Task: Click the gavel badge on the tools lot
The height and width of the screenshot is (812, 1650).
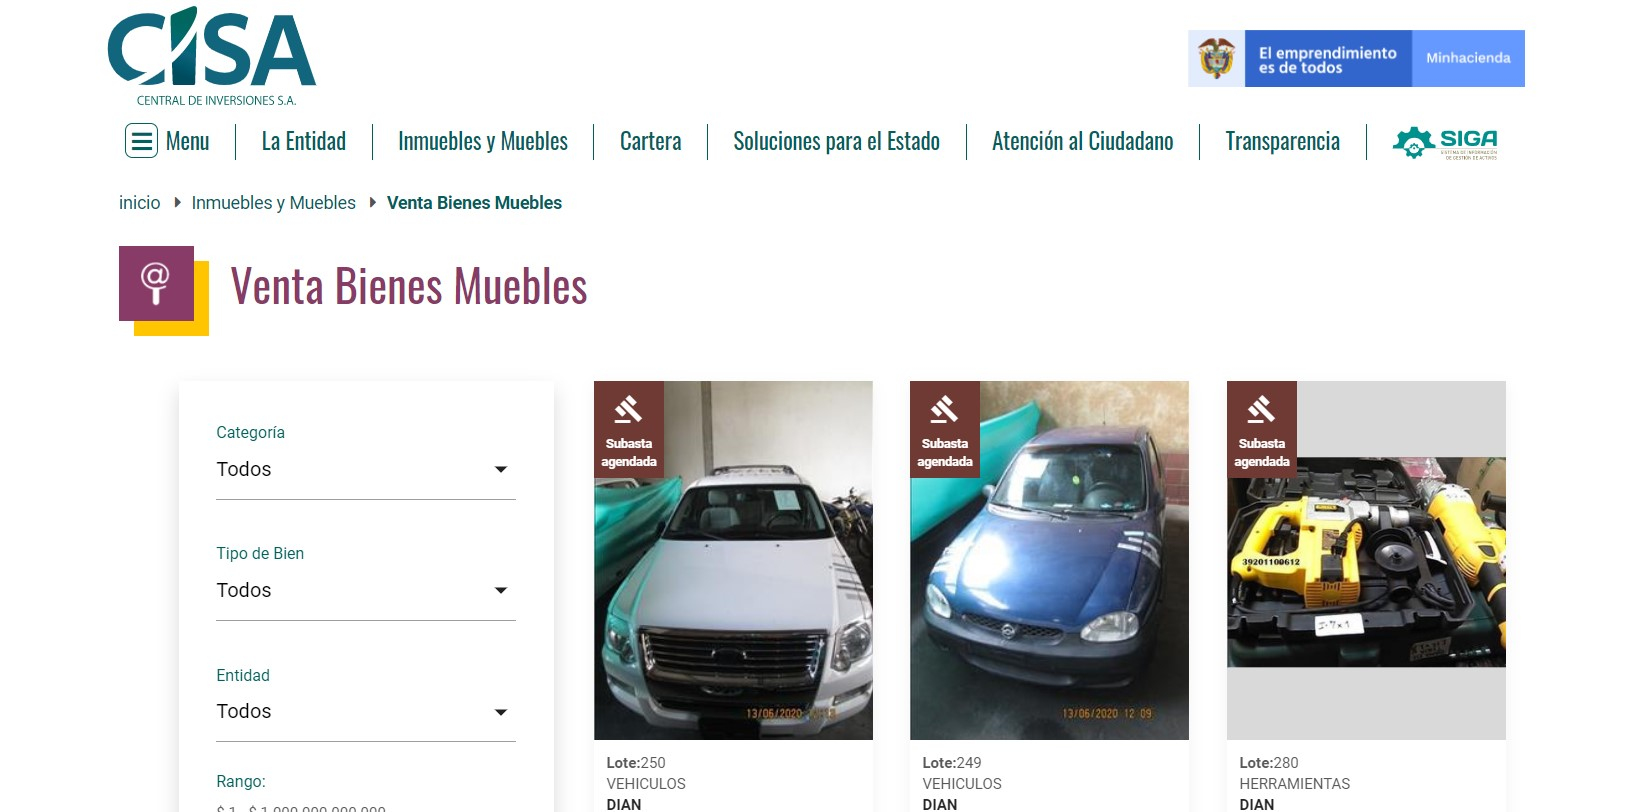Action: point(1262,429)
